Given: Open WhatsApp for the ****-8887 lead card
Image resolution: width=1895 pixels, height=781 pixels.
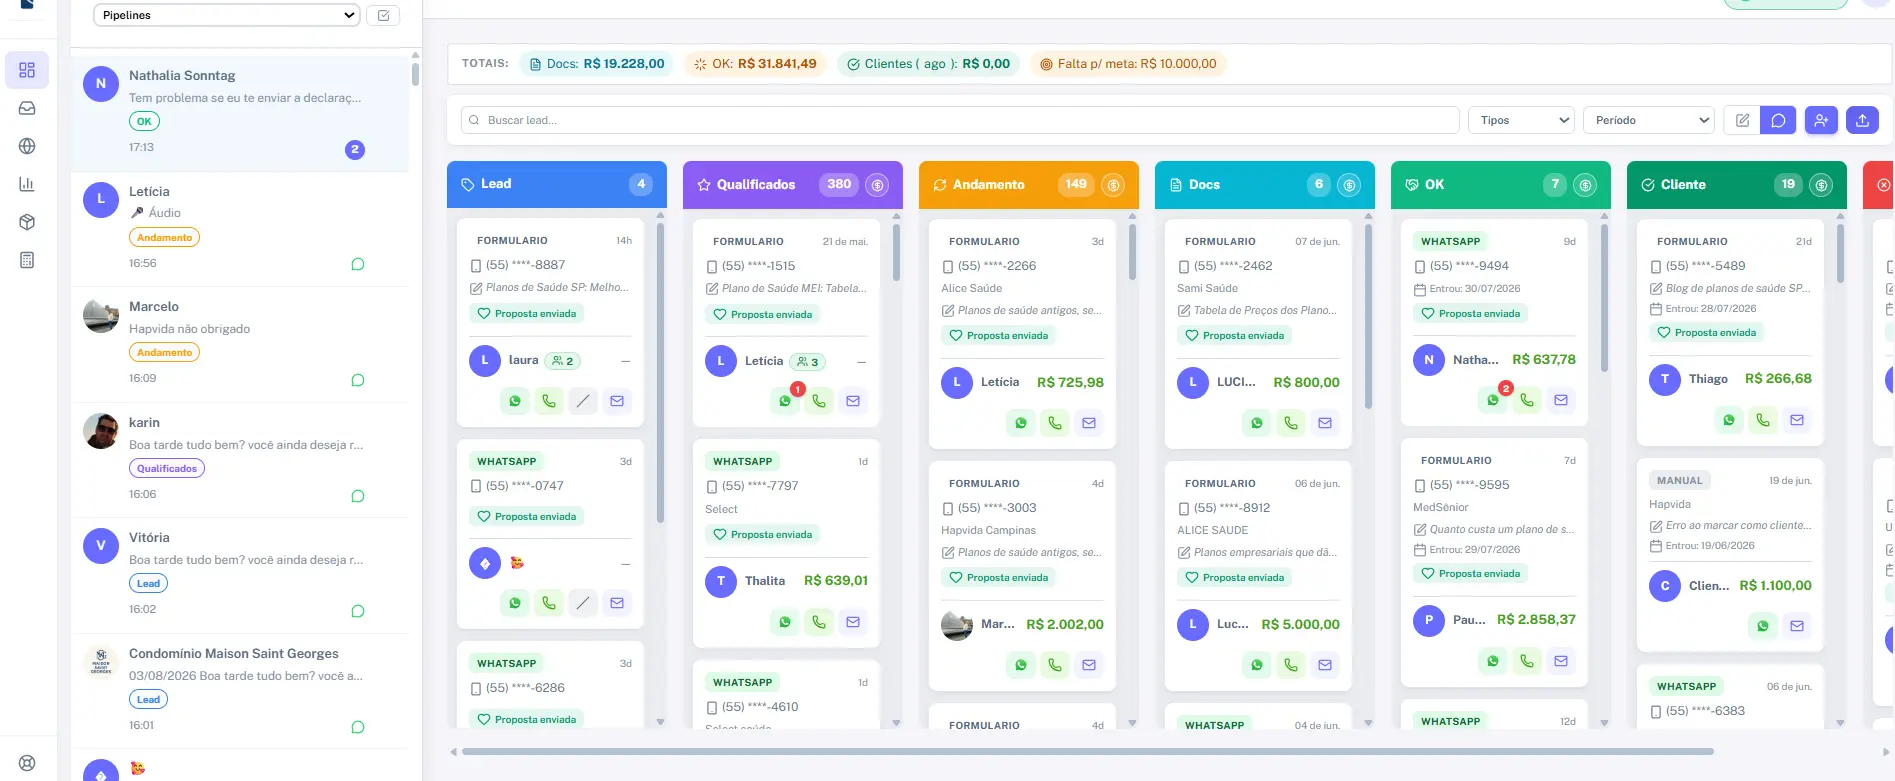Looking at the screenshot, I should tap(515, 401).
